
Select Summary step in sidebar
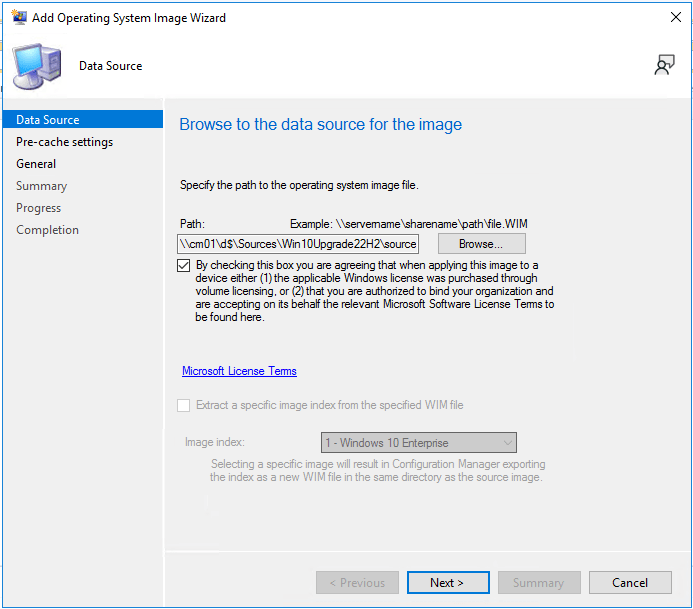[42, 186]
